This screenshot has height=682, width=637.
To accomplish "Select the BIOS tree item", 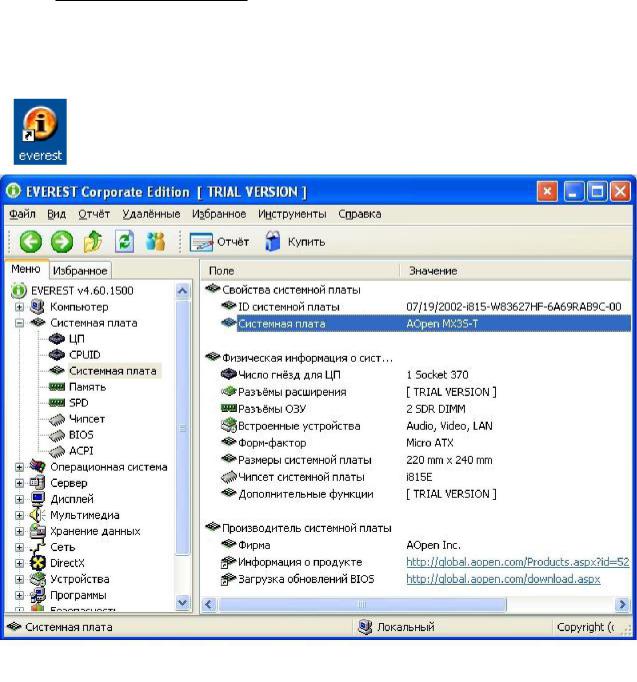I will [x=81, y=435].
